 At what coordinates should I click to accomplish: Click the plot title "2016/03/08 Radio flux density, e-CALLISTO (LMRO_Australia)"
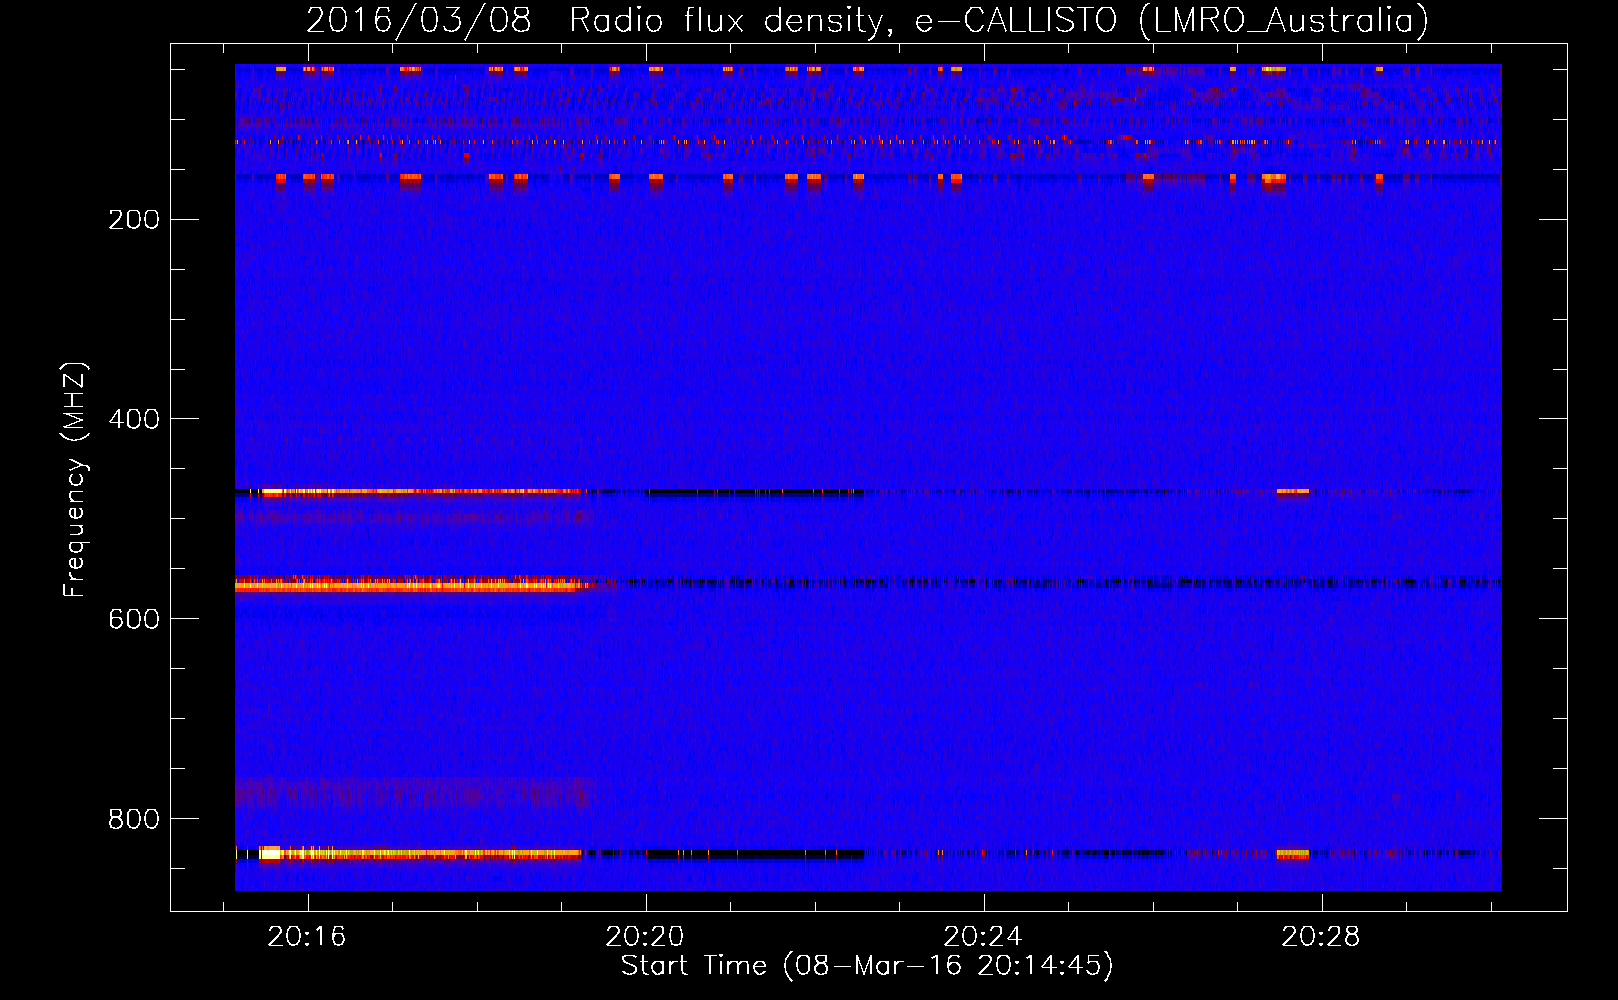click(867, 20)
